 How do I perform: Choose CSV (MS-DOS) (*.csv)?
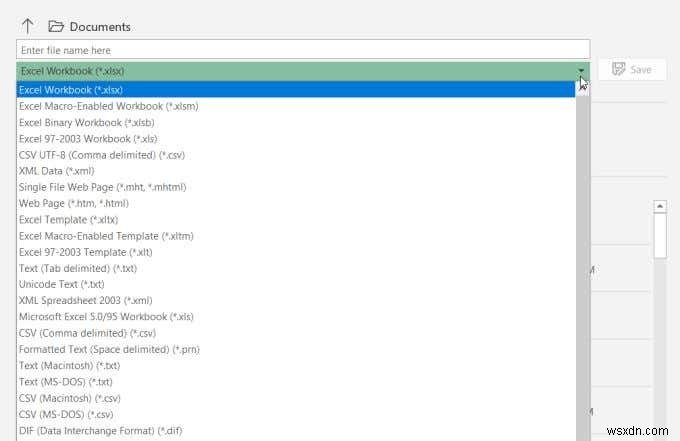click(x=296, y=414)
